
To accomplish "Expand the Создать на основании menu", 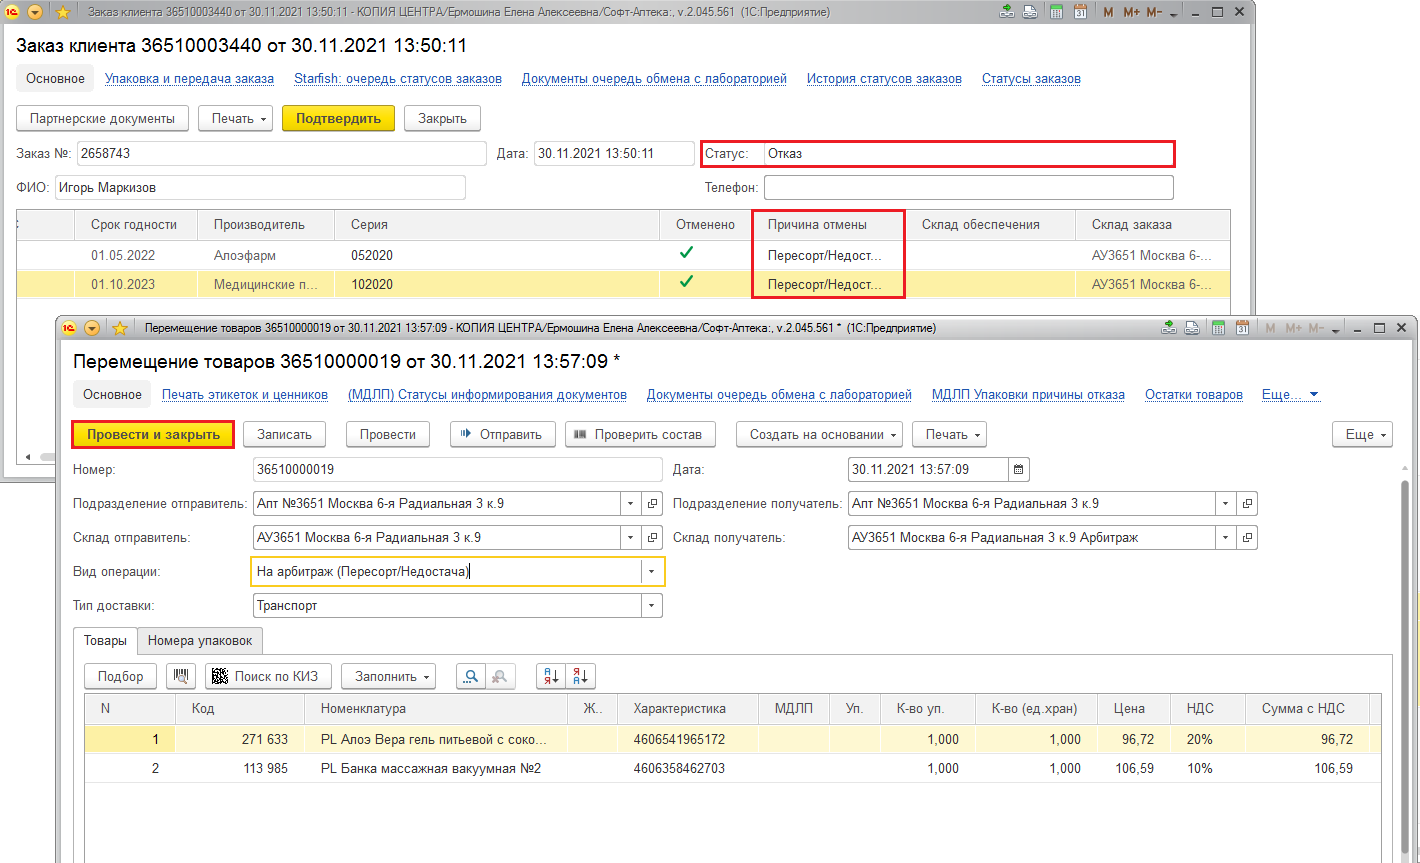I will tap(820, 434).
